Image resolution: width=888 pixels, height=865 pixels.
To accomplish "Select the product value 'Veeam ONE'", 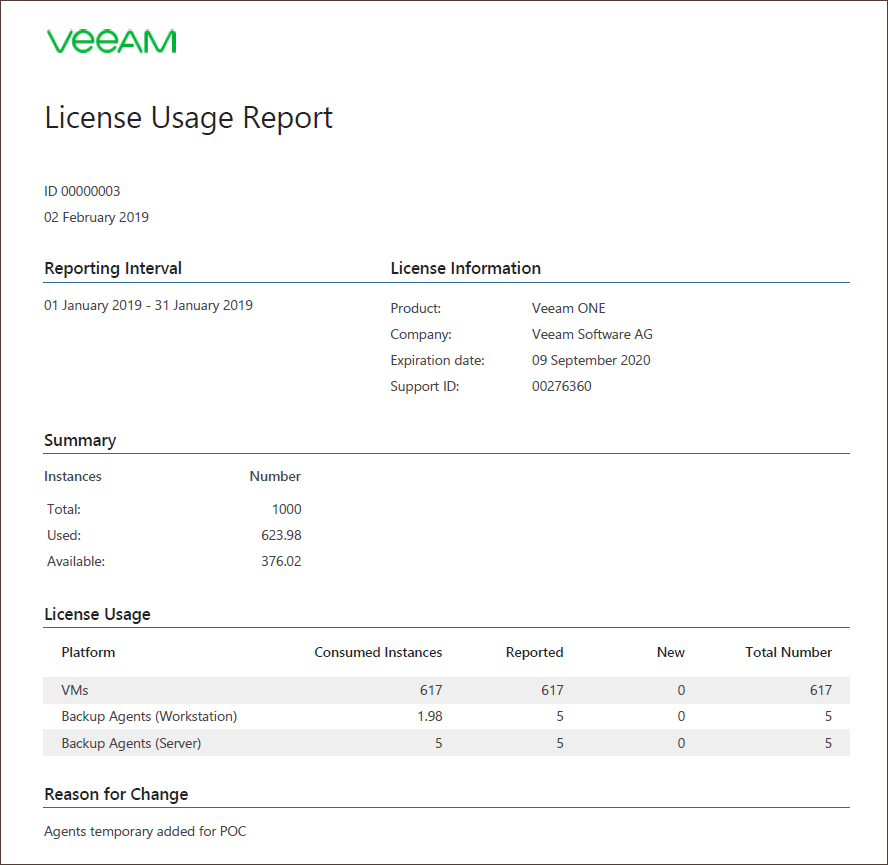I will pos(569,309).
